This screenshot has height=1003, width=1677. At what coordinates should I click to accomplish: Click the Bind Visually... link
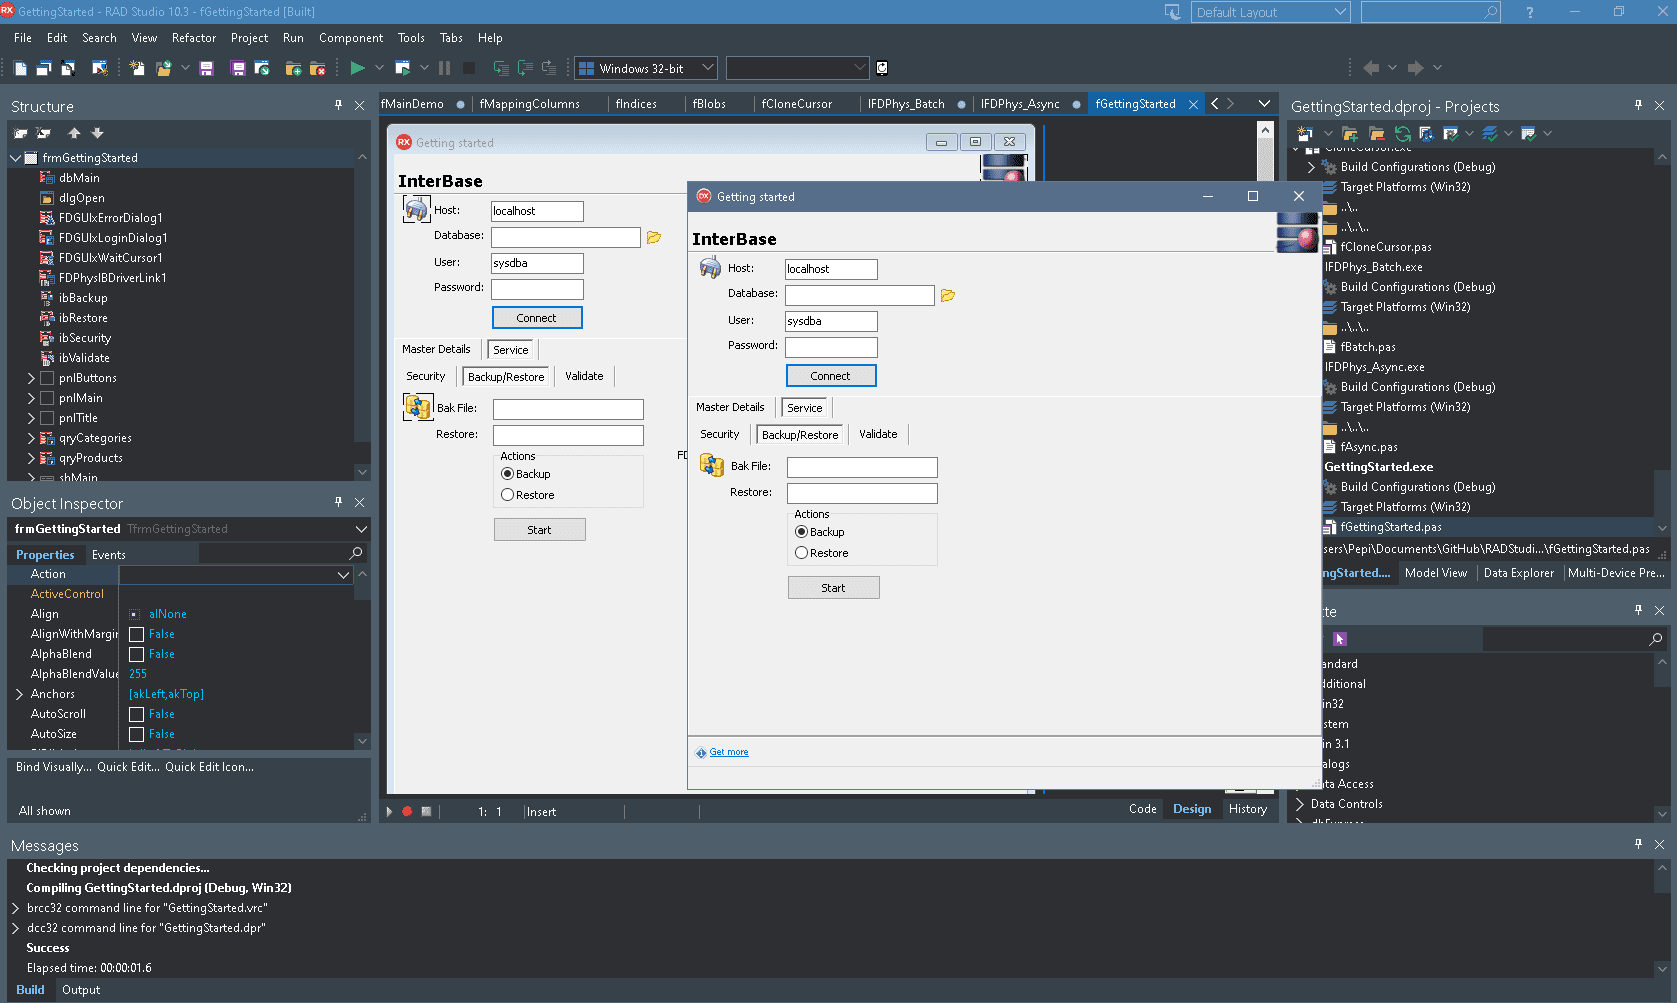tap(52, 767)
